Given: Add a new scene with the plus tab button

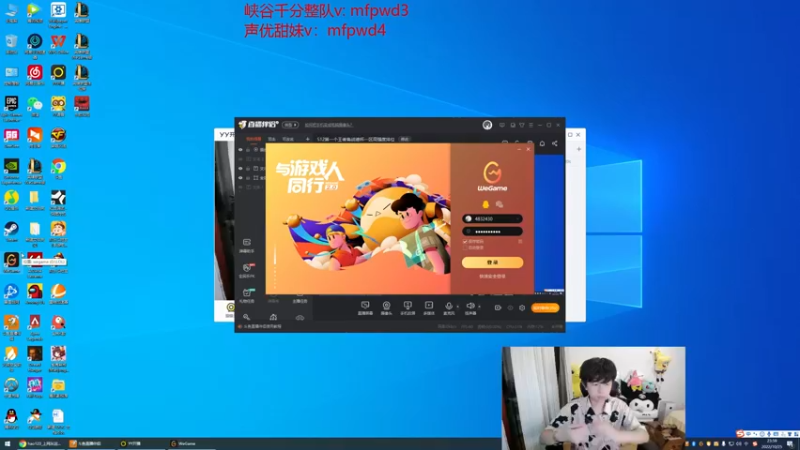Looking at the screenshot, I should point(307,139).
